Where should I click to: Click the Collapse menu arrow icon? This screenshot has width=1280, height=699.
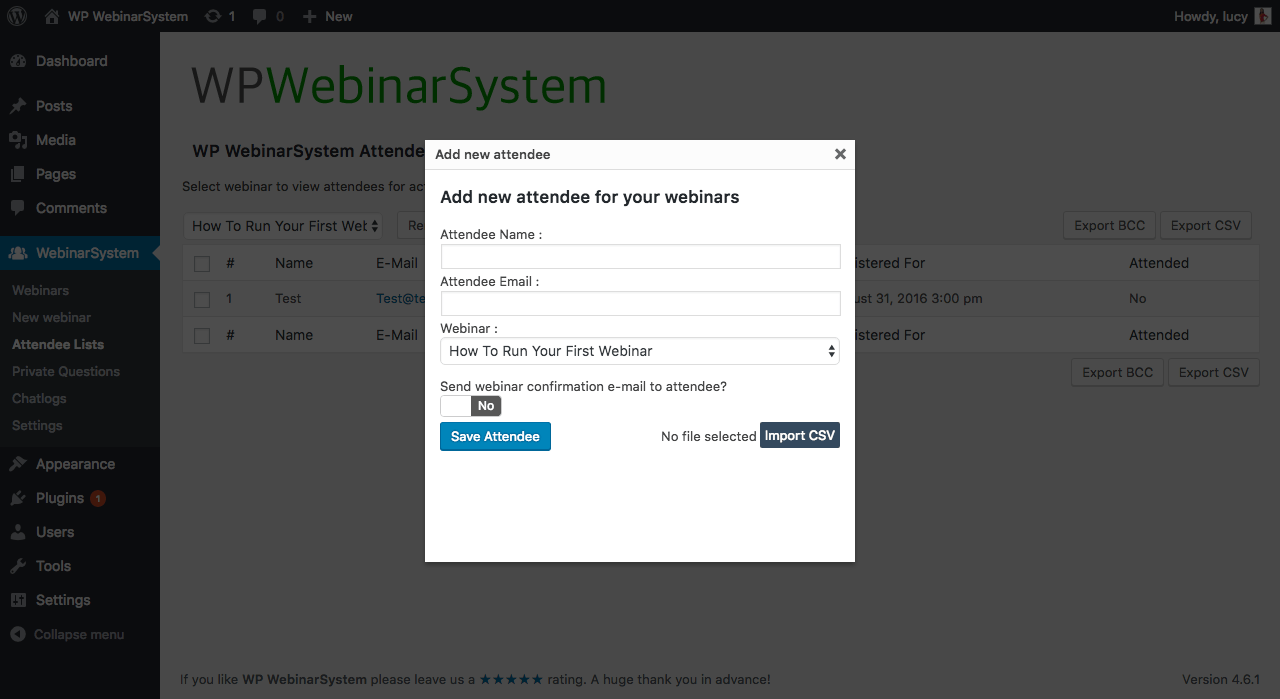pos(18,634)
